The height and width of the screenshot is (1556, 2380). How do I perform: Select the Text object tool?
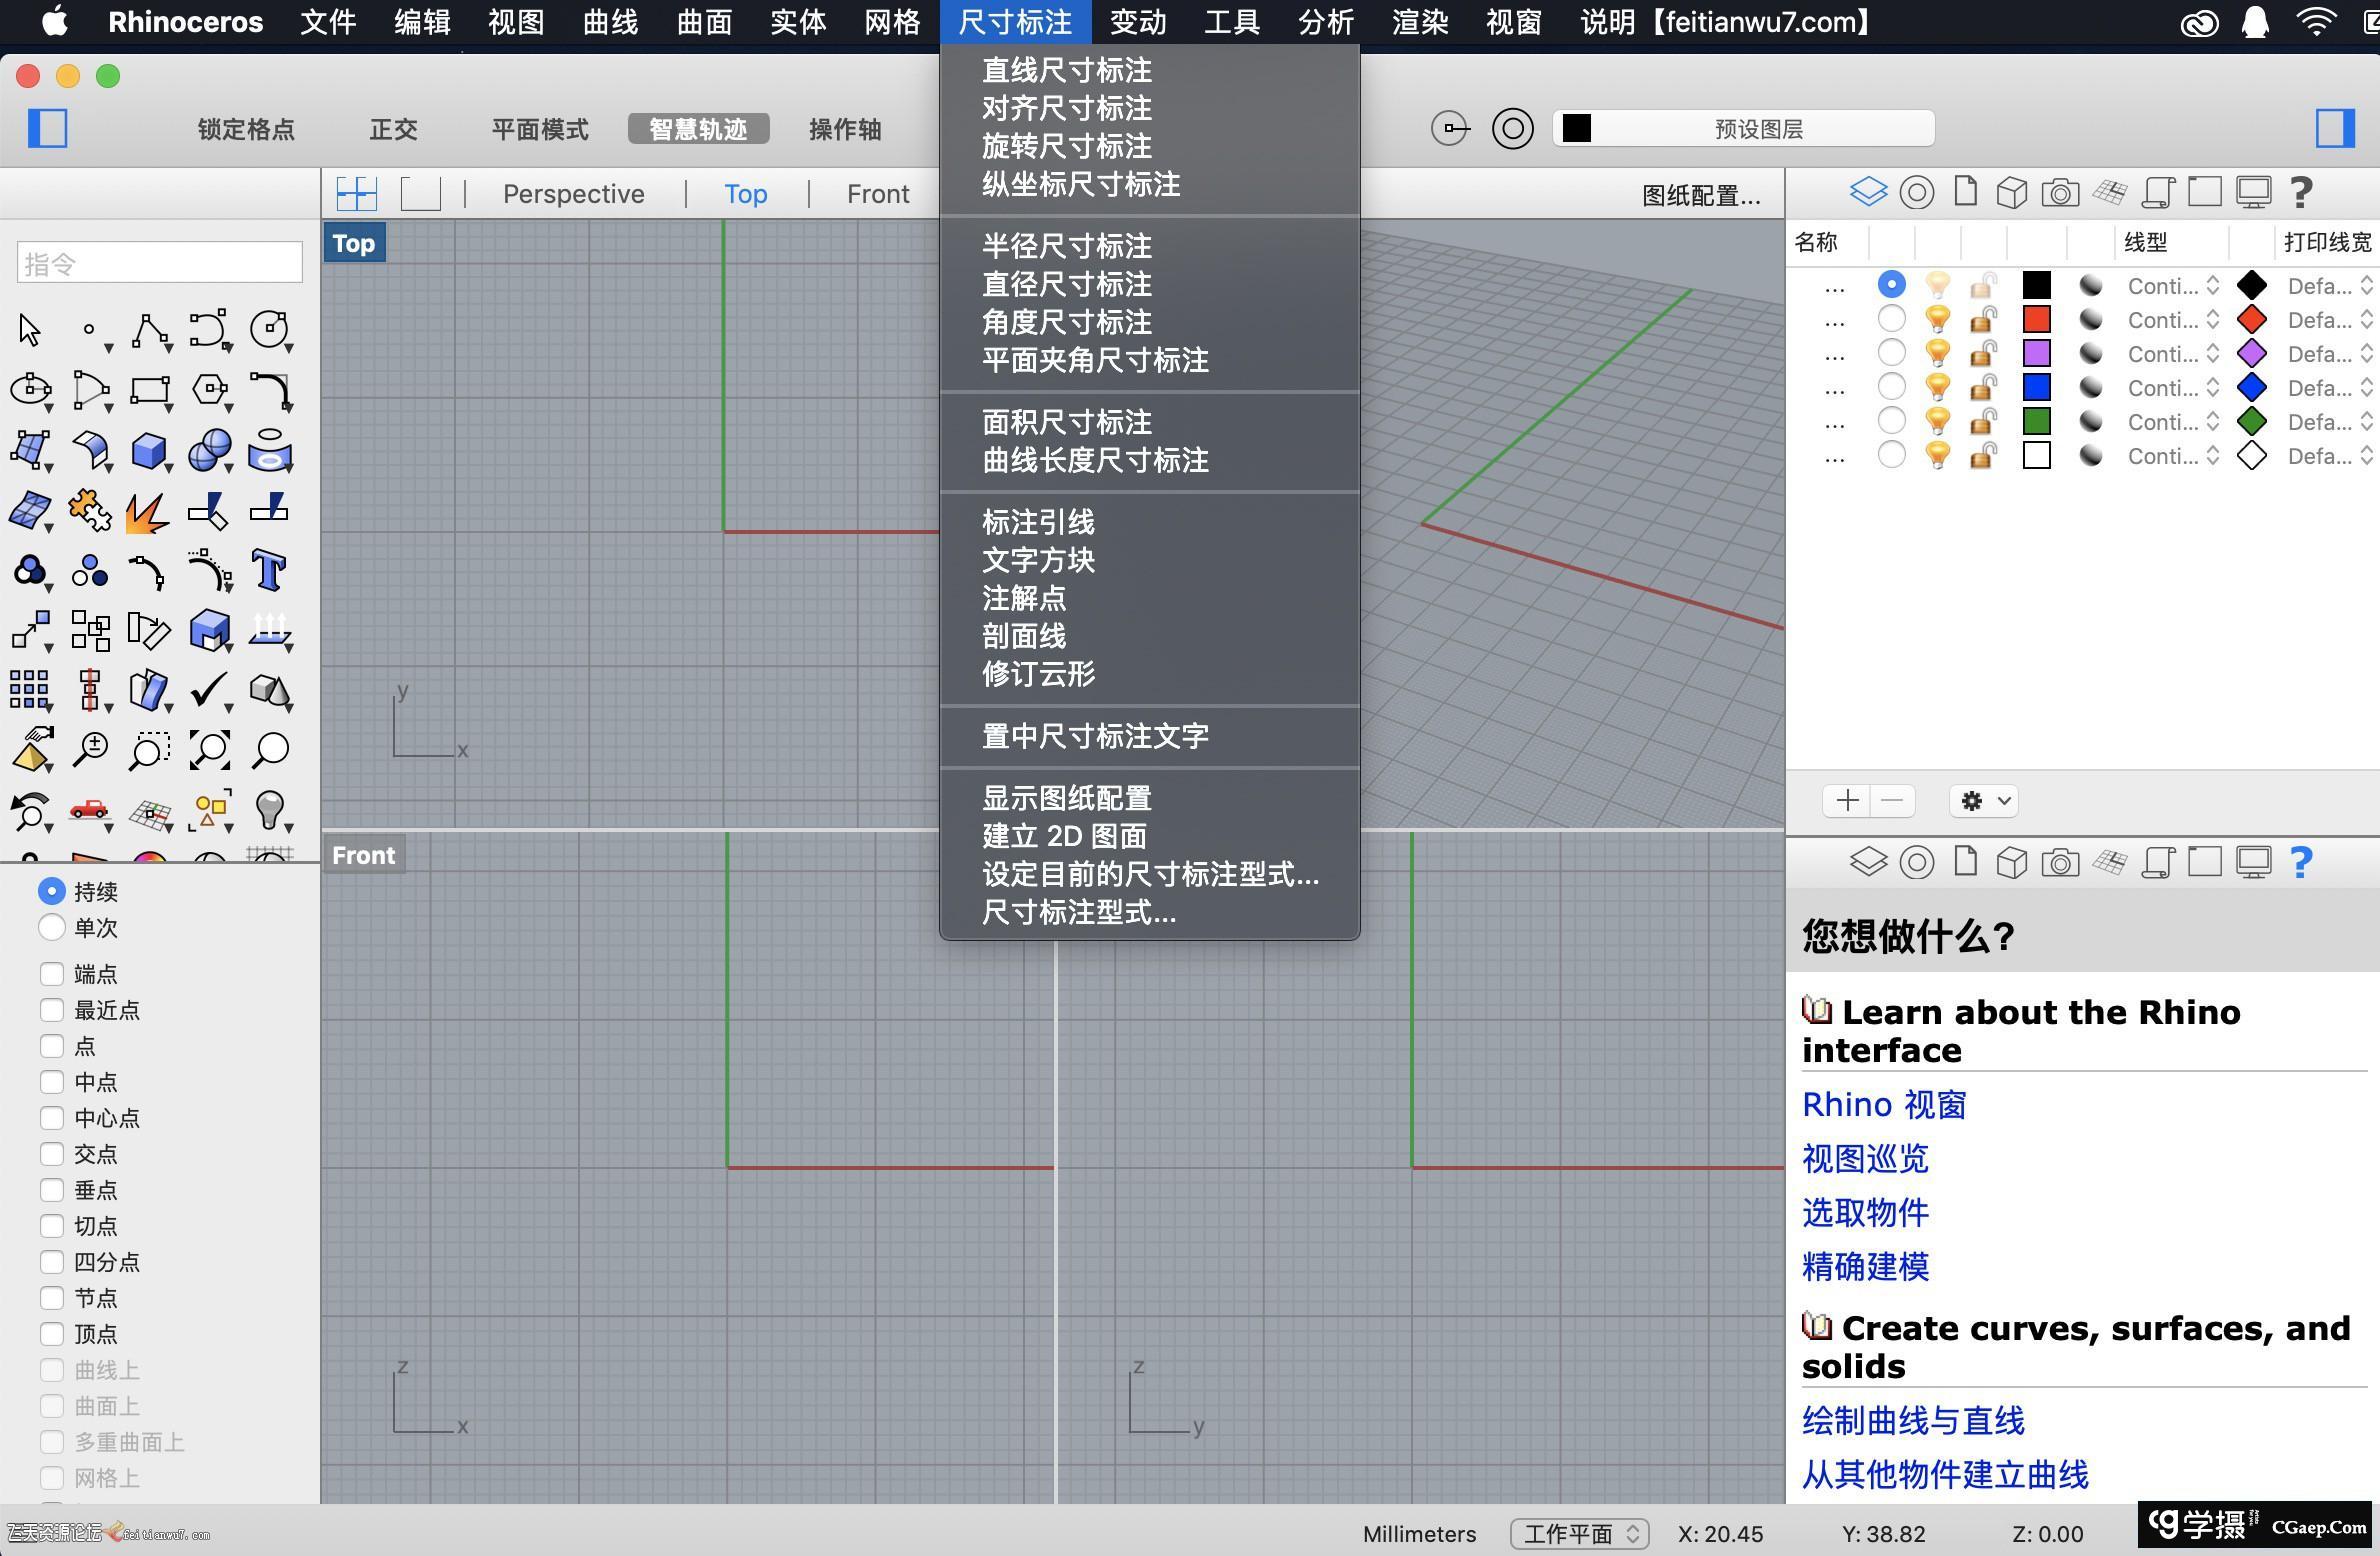tap(270, 572)
